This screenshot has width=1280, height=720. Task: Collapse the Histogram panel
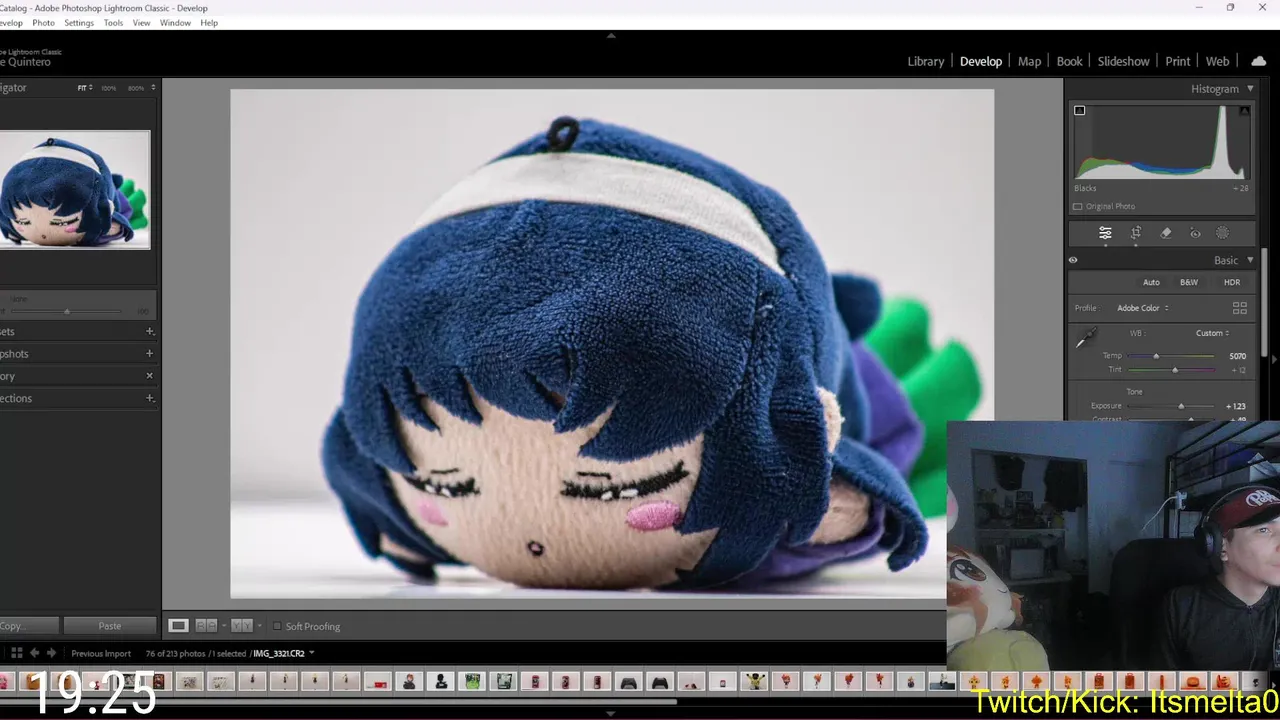(x=1250, y=89)
